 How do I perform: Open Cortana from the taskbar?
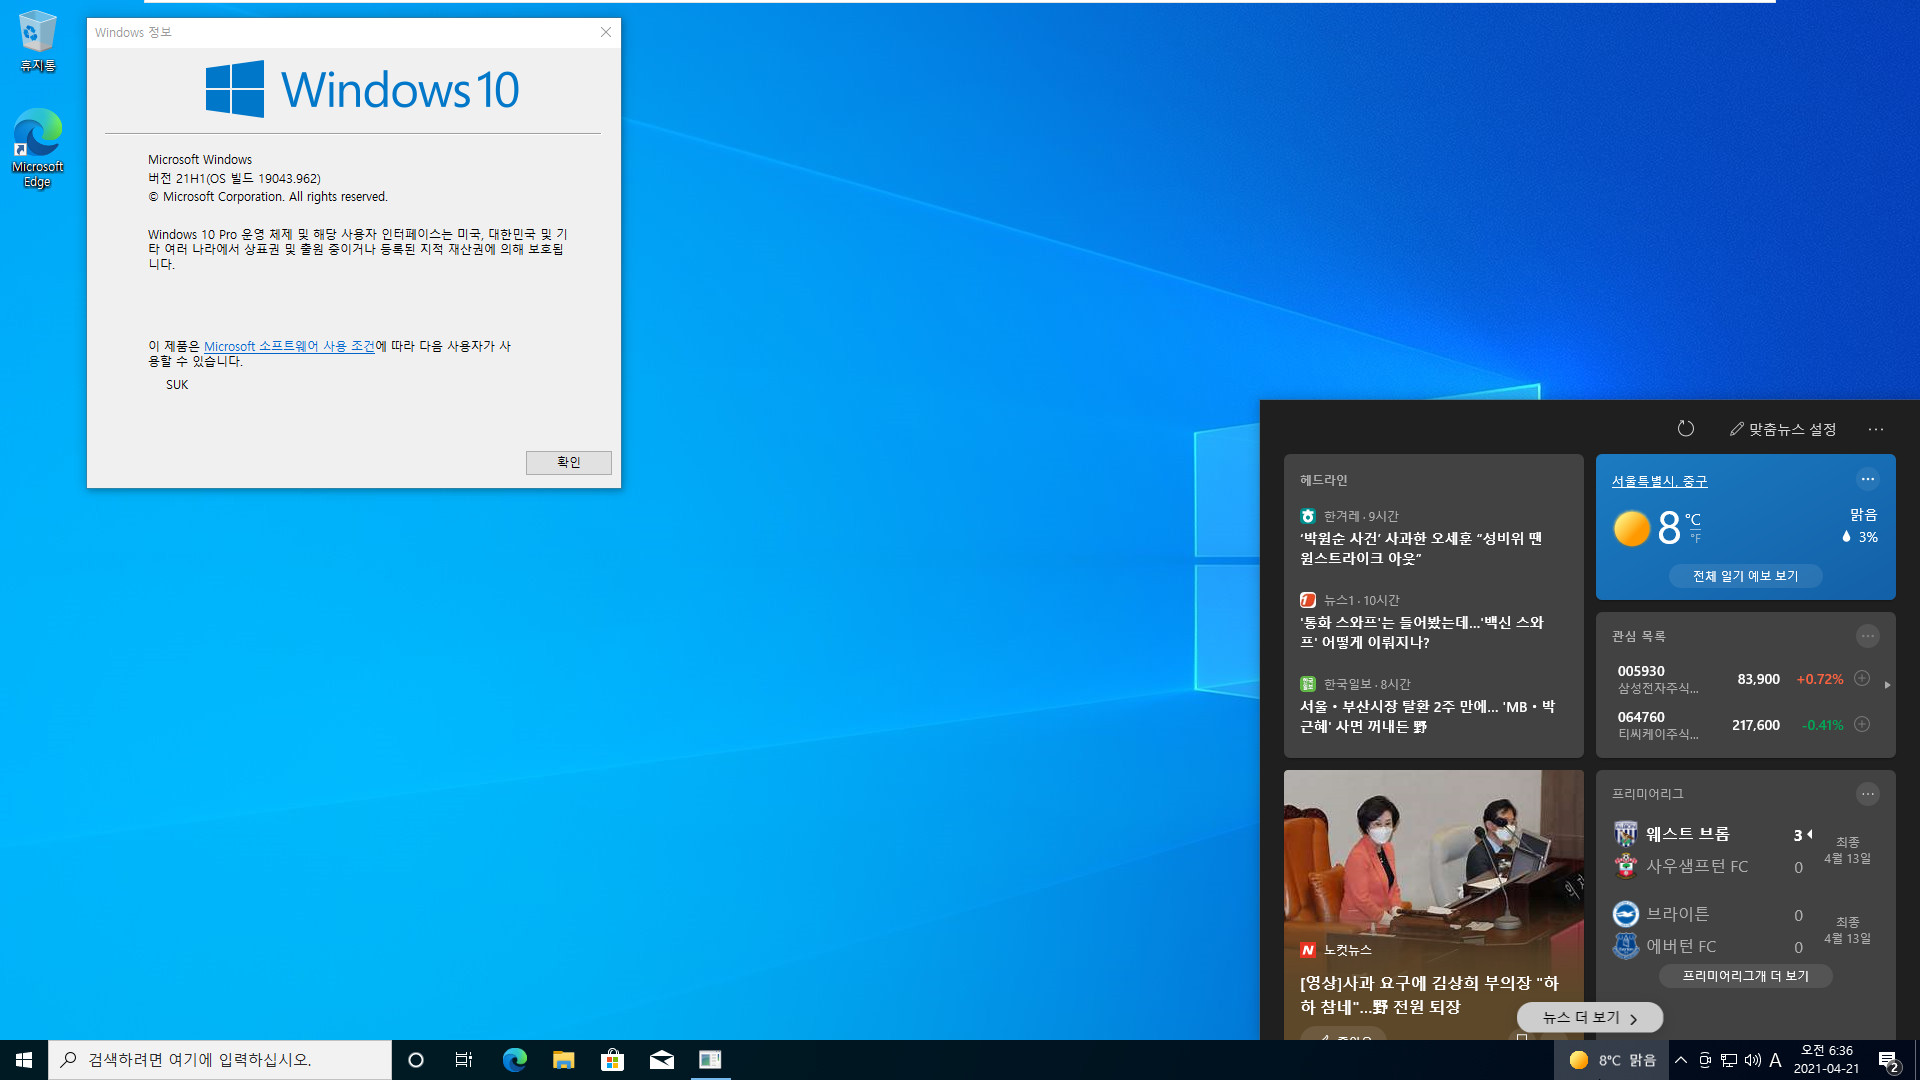pos(416,1060)
